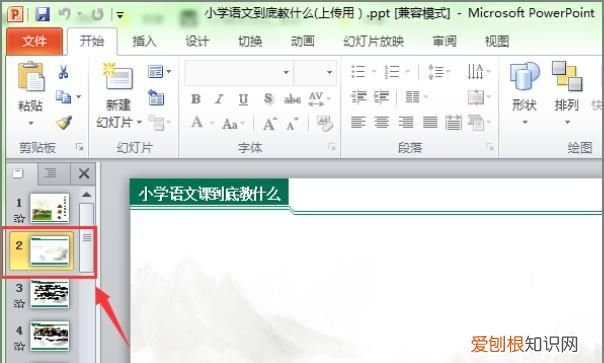604x363 pixels.
Task: Open the Columns dropdown
Action: [416, 97]
